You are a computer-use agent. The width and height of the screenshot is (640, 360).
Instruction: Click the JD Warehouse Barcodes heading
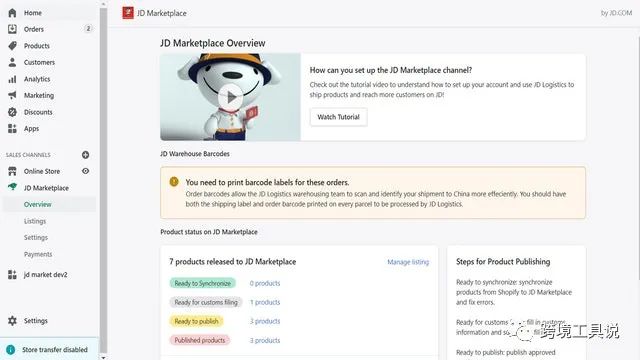195,154
